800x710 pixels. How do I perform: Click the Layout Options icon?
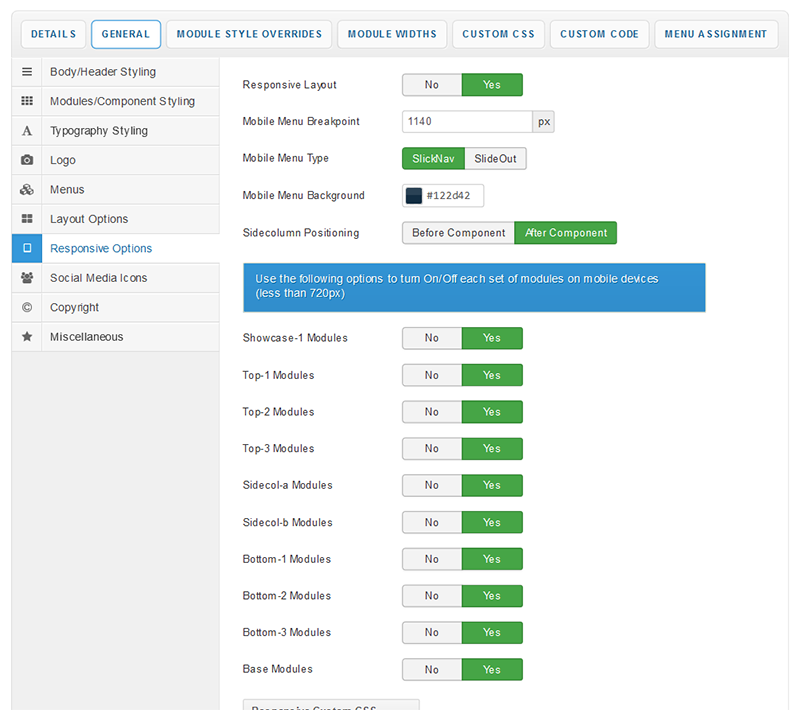[x=27, y=219]
